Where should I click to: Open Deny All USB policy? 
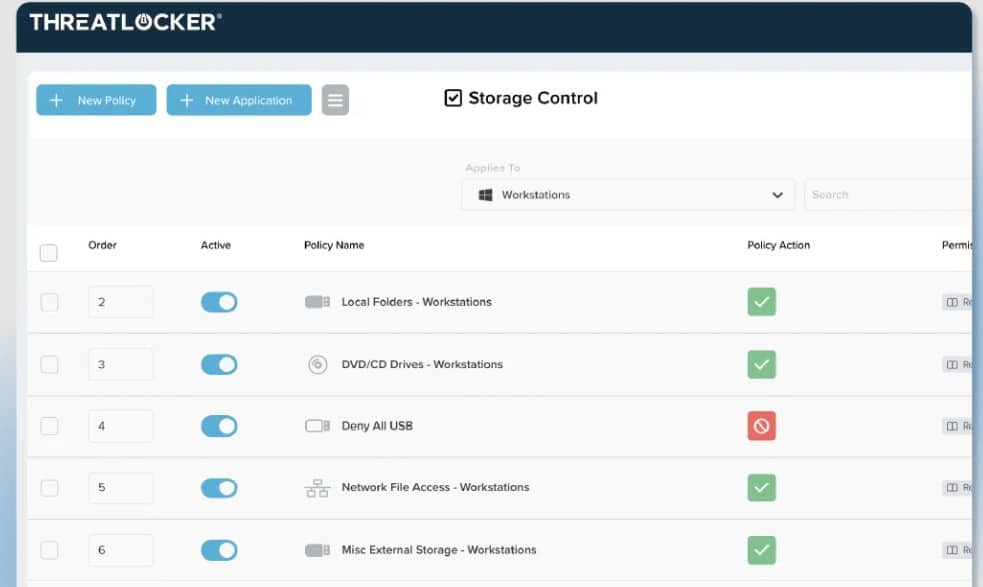[x=377, y=426]
